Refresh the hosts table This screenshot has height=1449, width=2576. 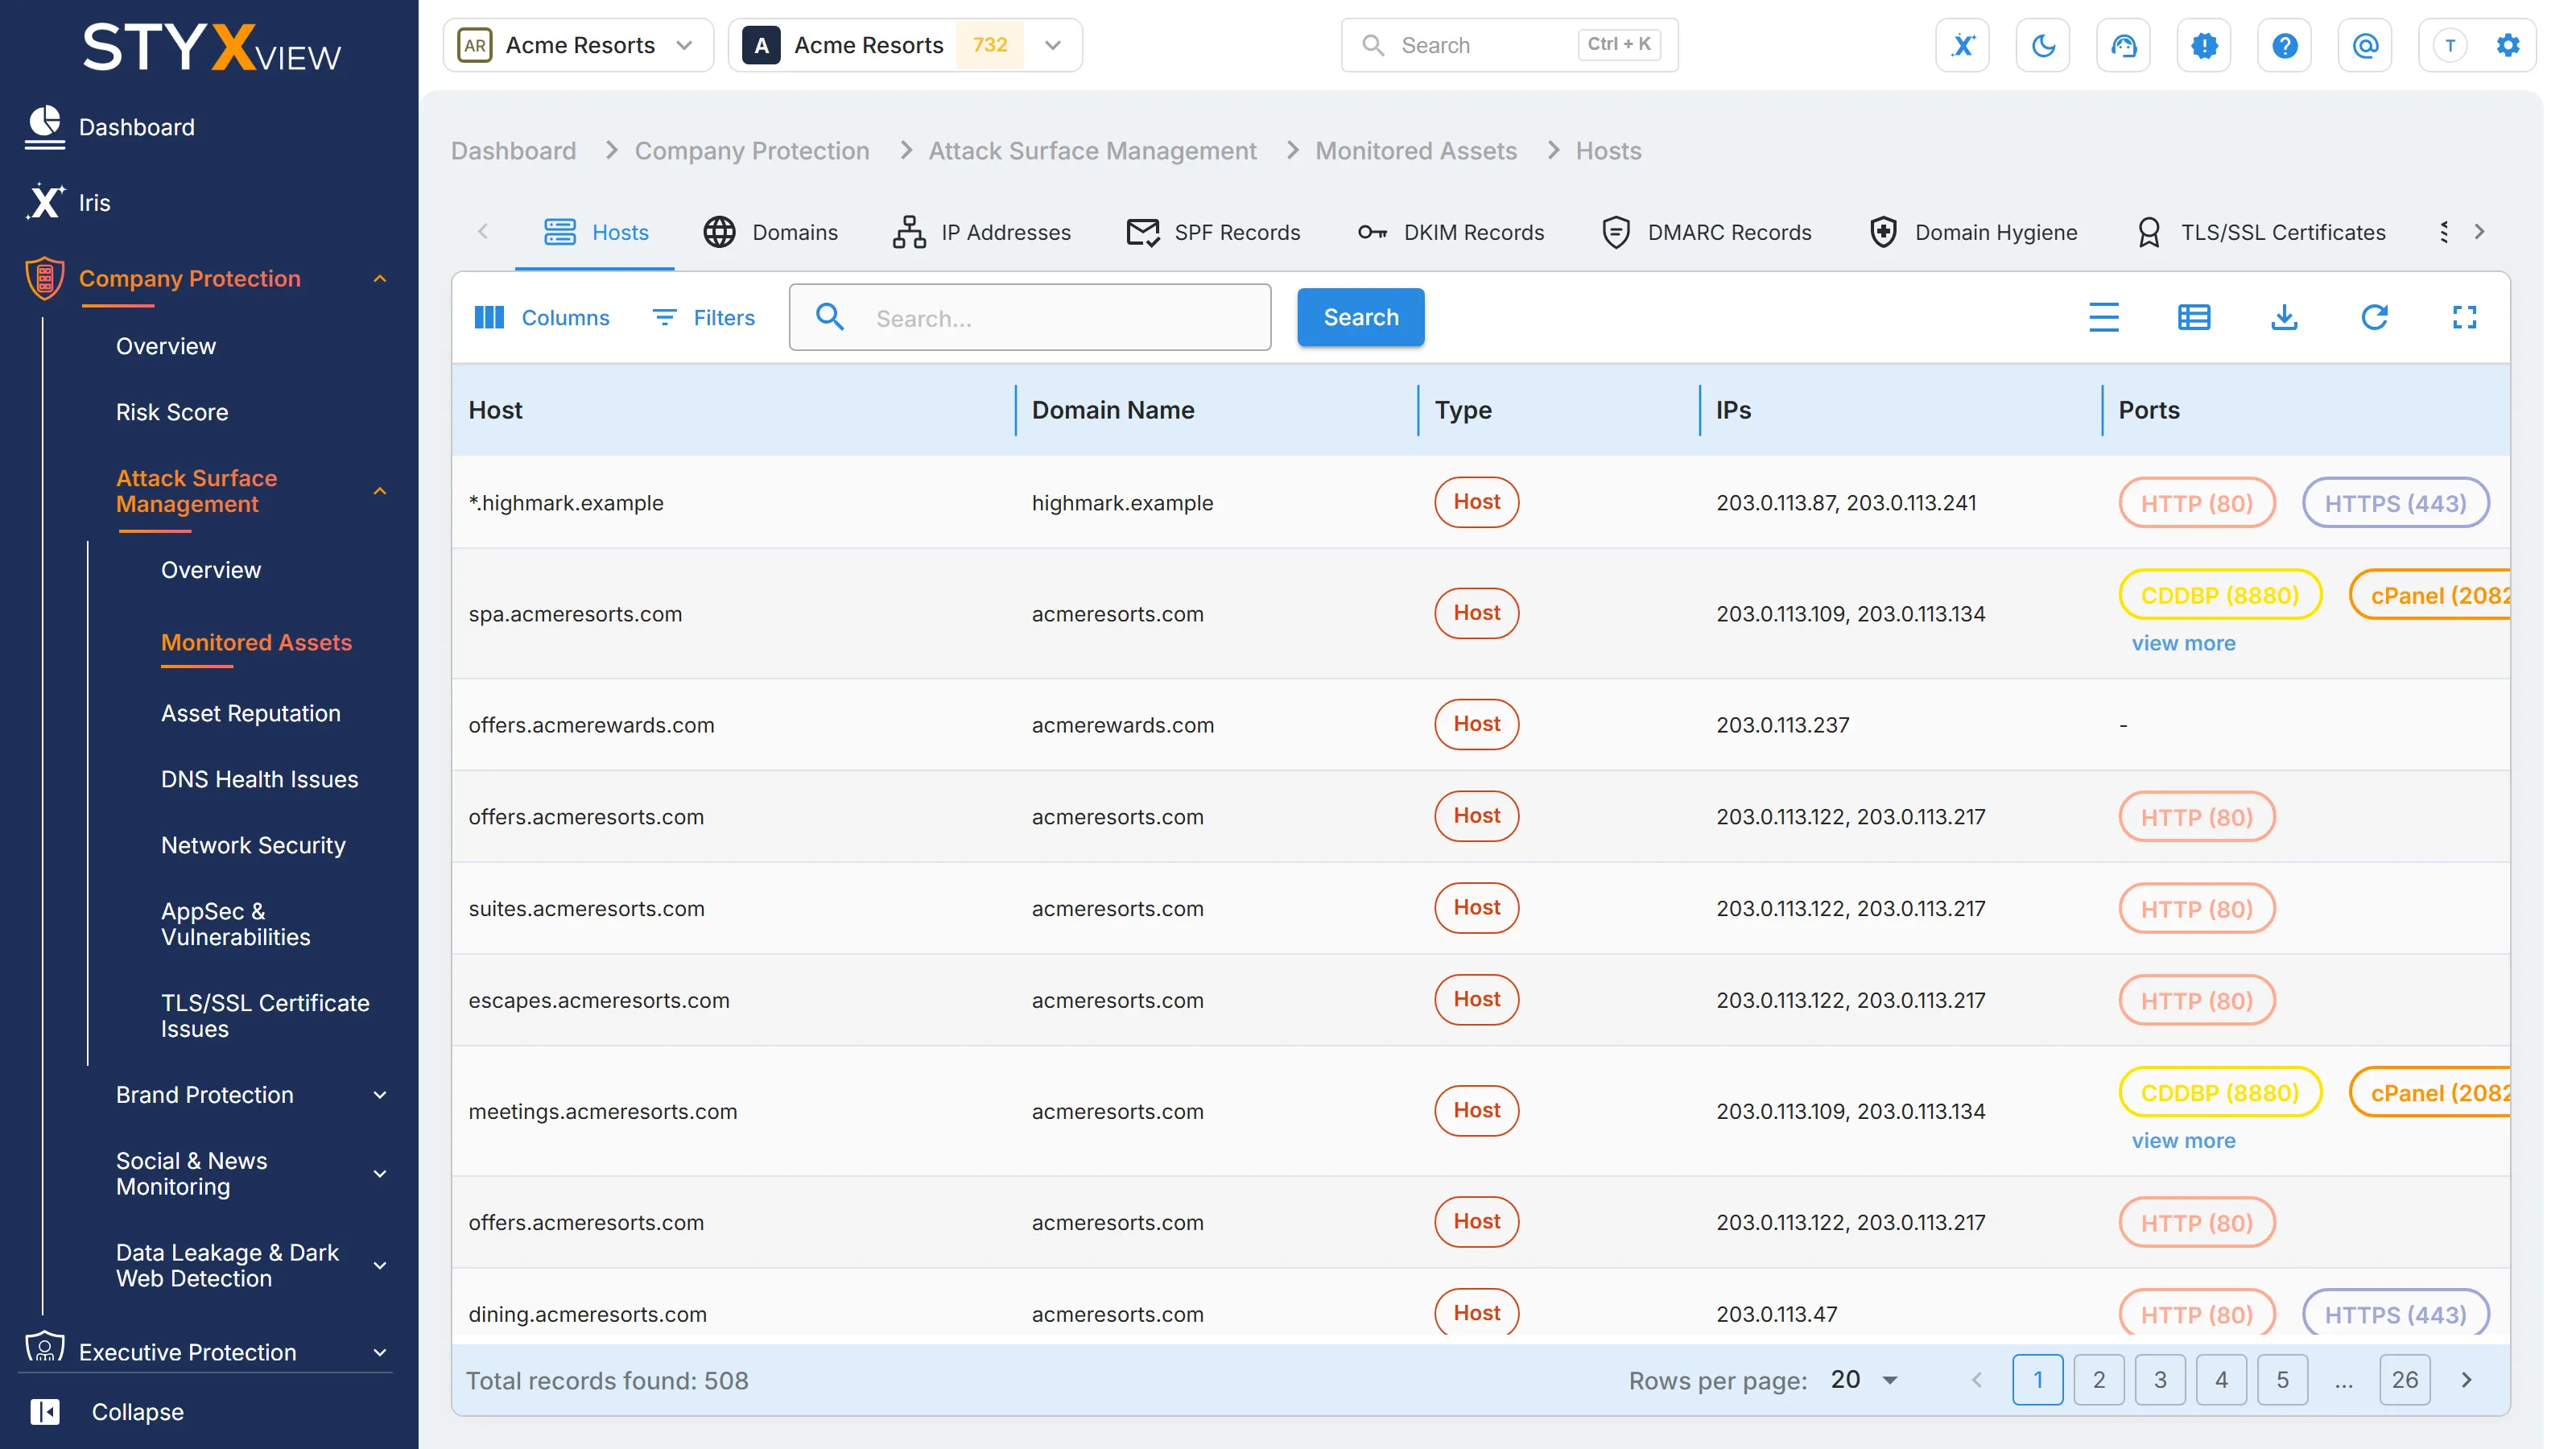tap(2374, 318)
